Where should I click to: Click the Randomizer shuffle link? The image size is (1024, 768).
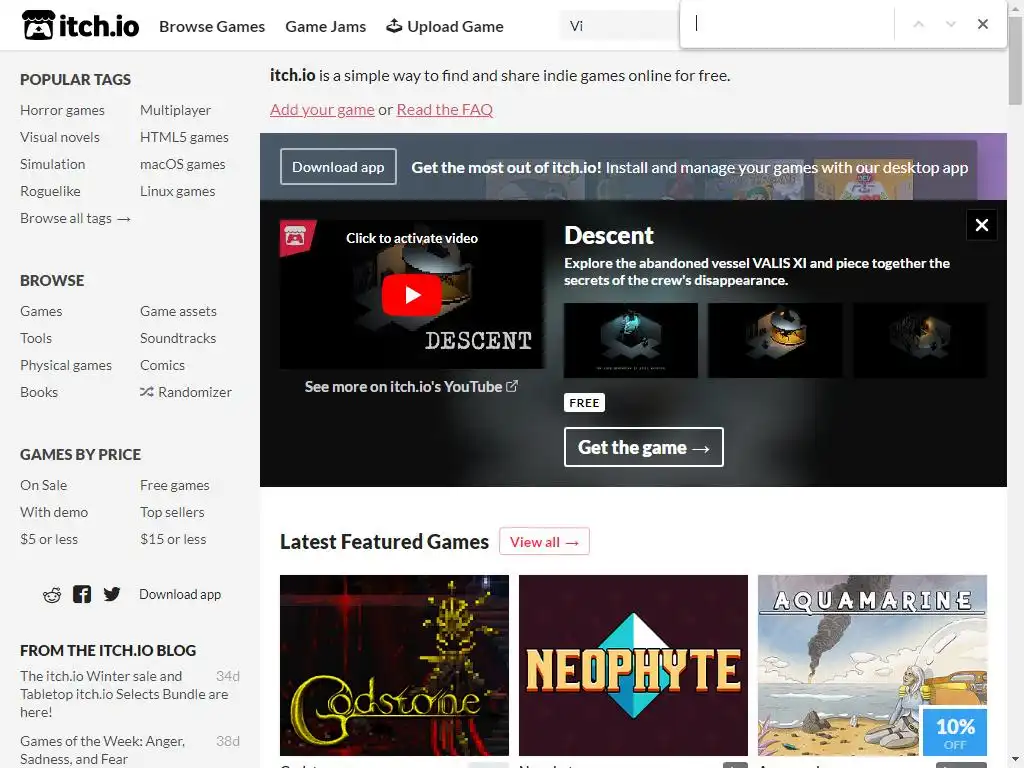click(x=185, y=392)
